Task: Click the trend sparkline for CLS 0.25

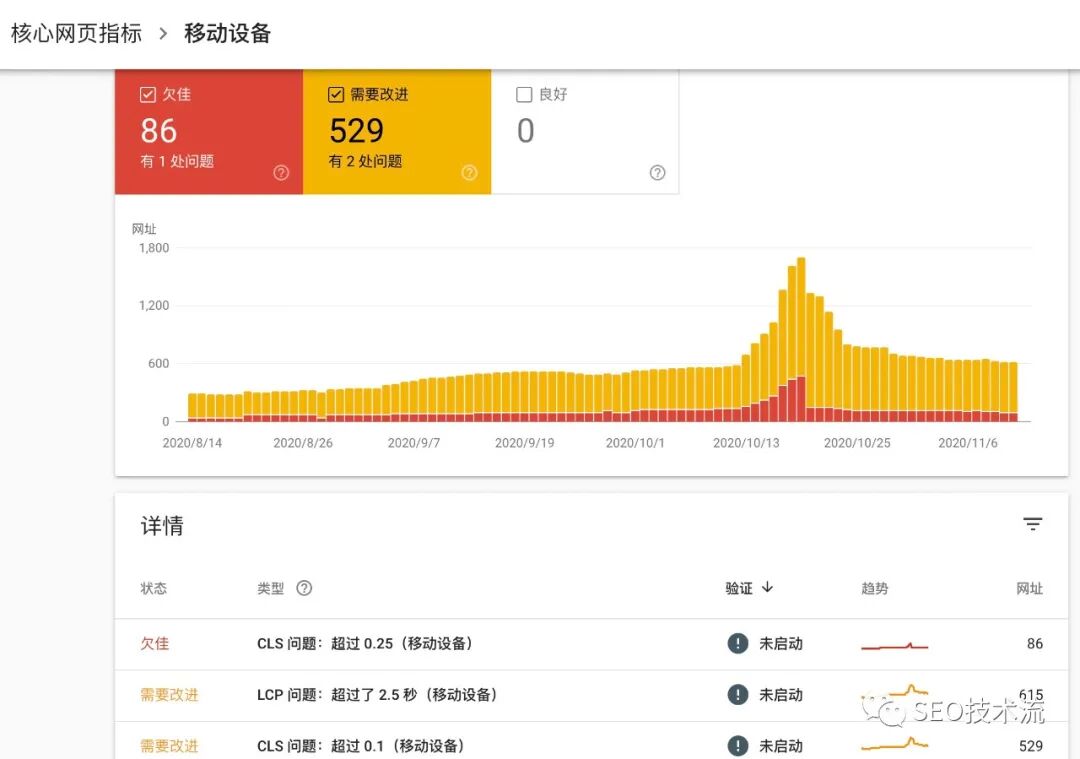Action: (x=894, y=646)
